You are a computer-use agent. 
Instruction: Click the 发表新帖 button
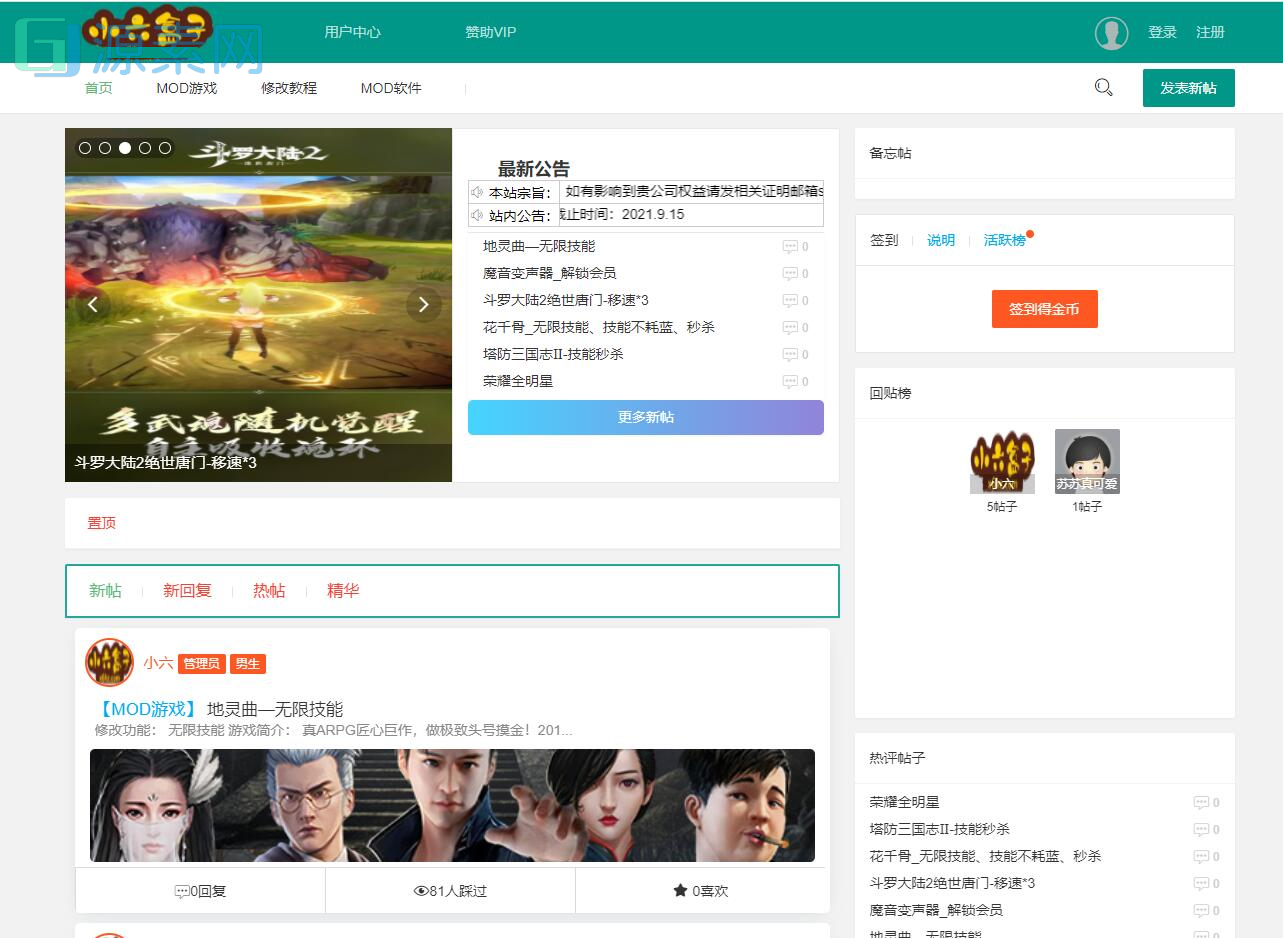(x=1188, y=88)
